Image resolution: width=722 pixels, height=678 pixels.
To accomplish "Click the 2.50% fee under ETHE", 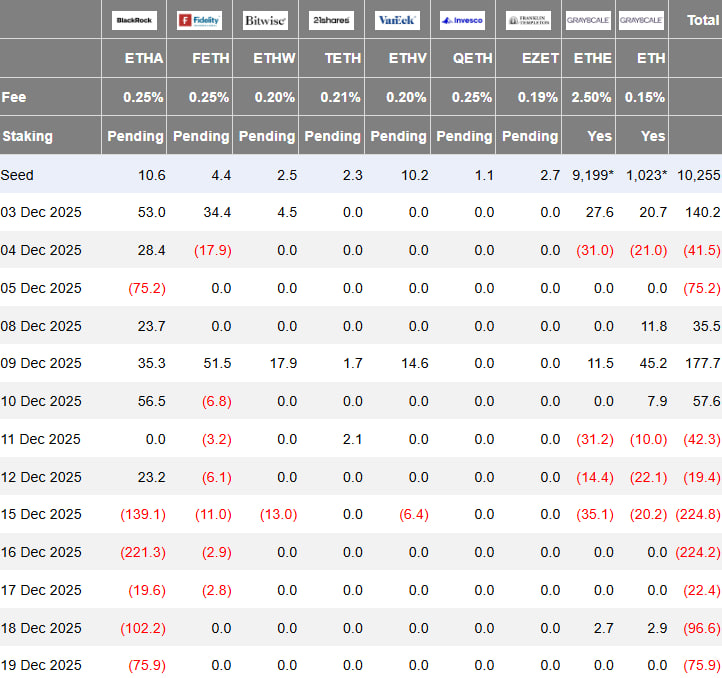I will coord(591,97).
